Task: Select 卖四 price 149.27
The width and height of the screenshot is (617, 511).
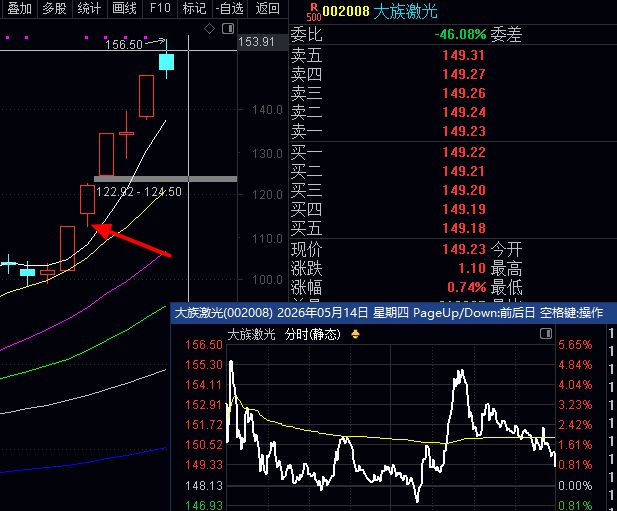Action: pyautogui.click(x=464, y=74)
